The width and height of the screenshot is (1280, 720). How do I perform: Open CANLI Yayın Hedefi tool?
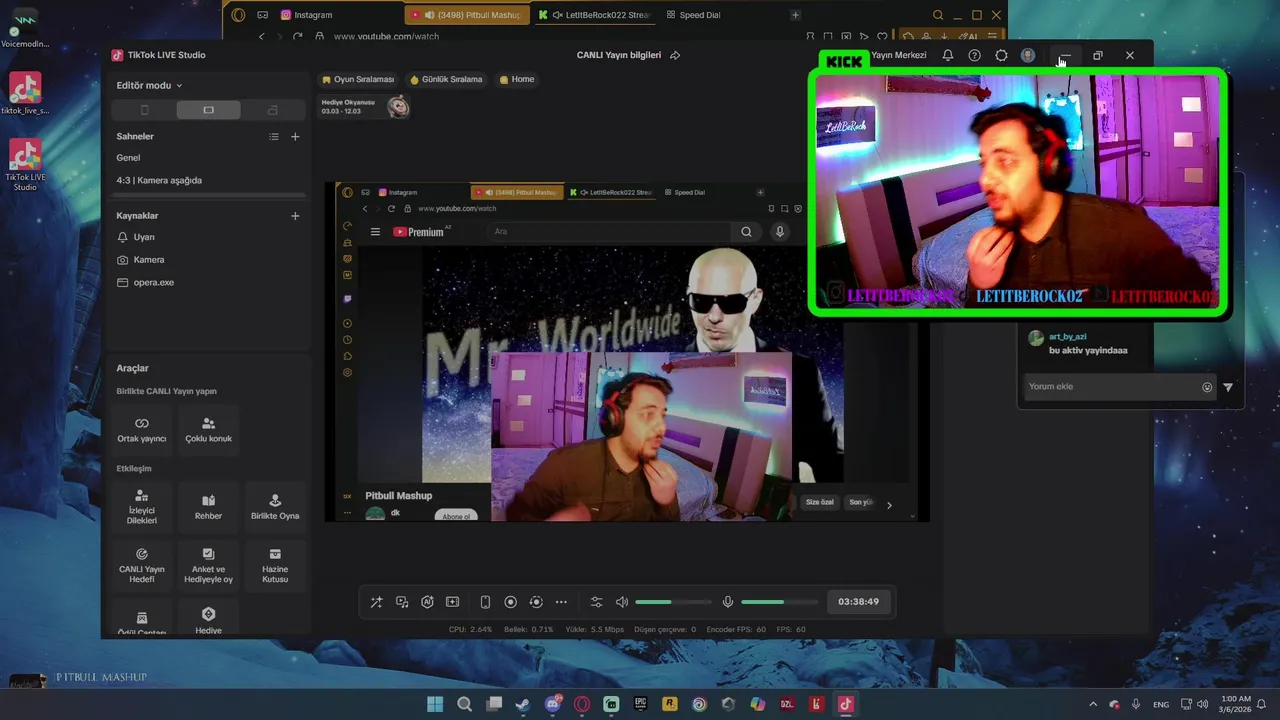141,565
